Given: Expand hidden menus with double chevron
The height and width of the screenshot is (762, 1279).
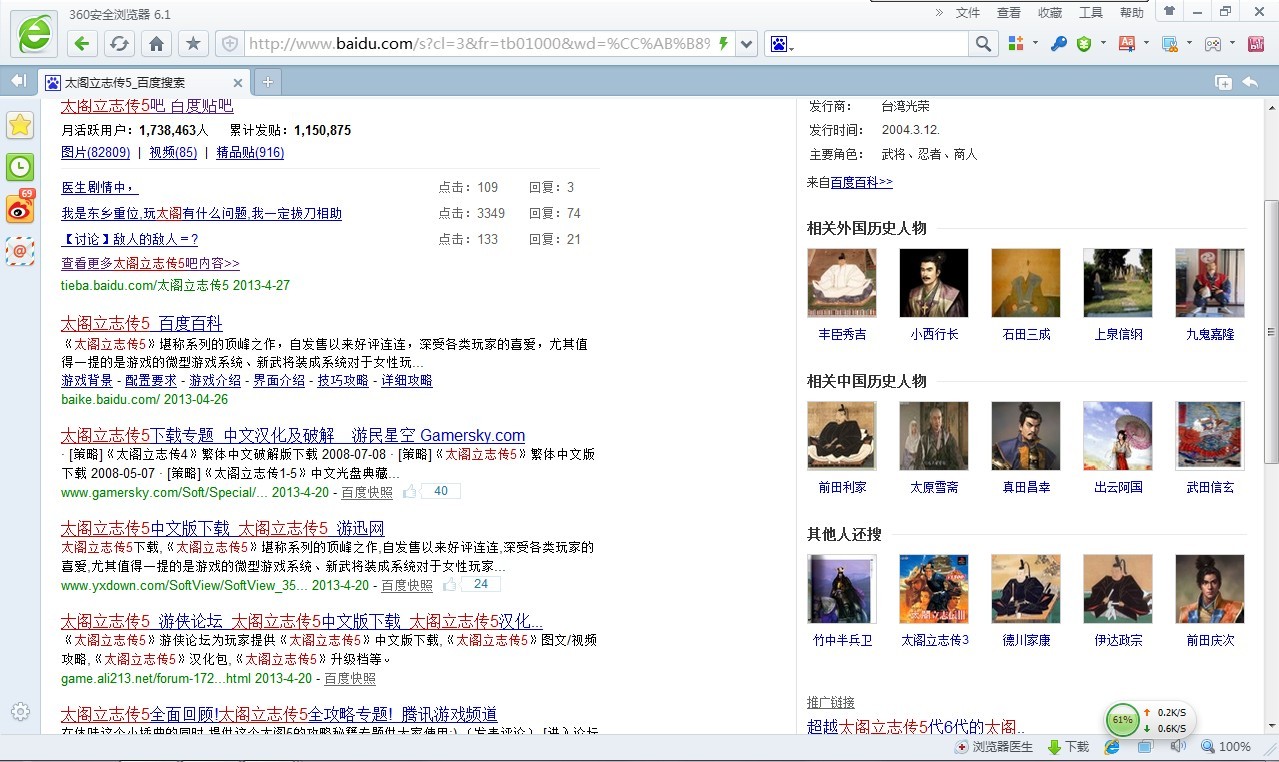Looking at the screenshot, I should pyautogui.click(x=939, y=12).
